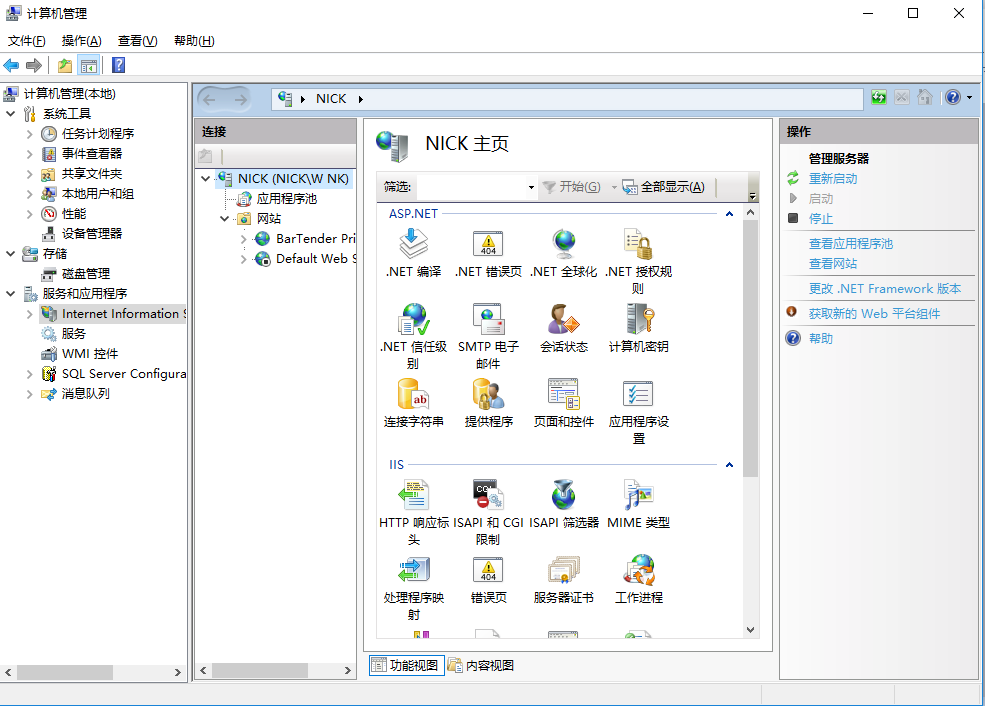Select 应用程序池 in the connections tree
This screenshot has height=706, width=985.
(286, 199)
